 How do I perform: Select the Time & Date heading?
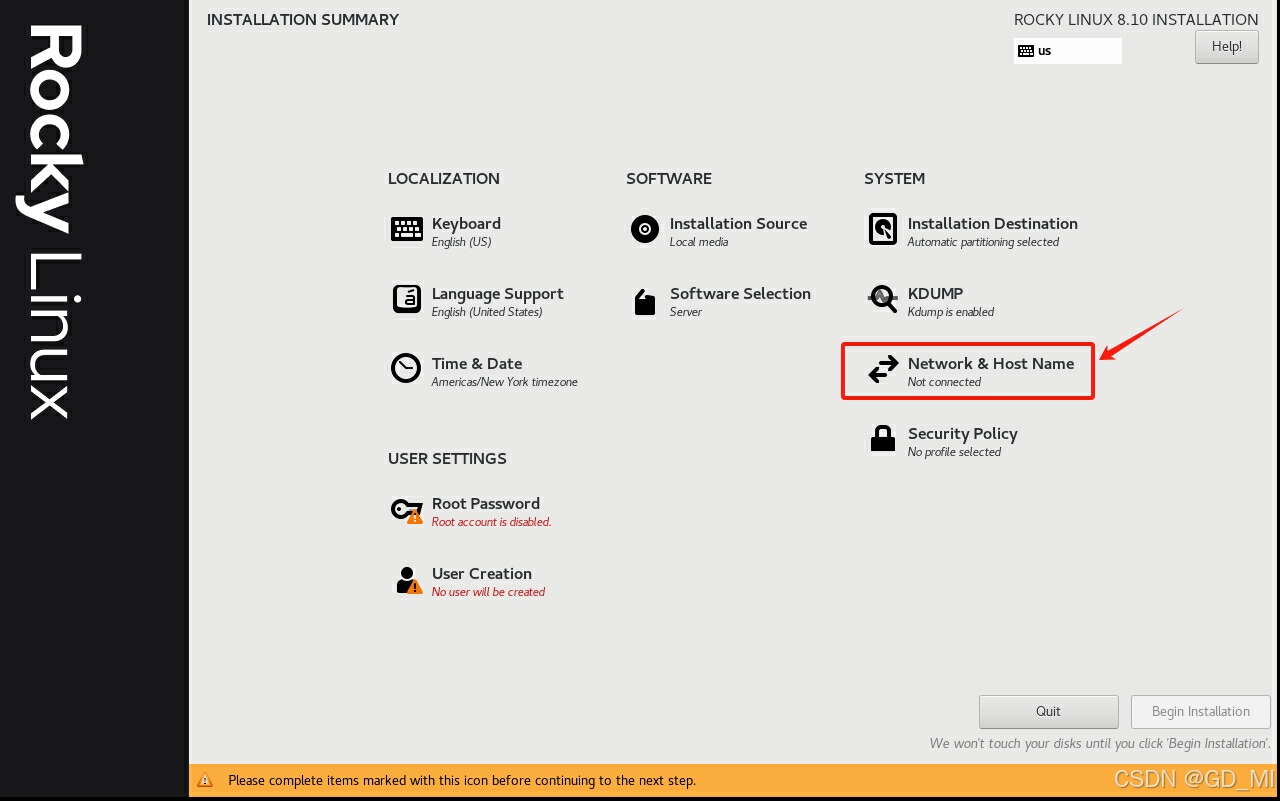tap(477, 363)
